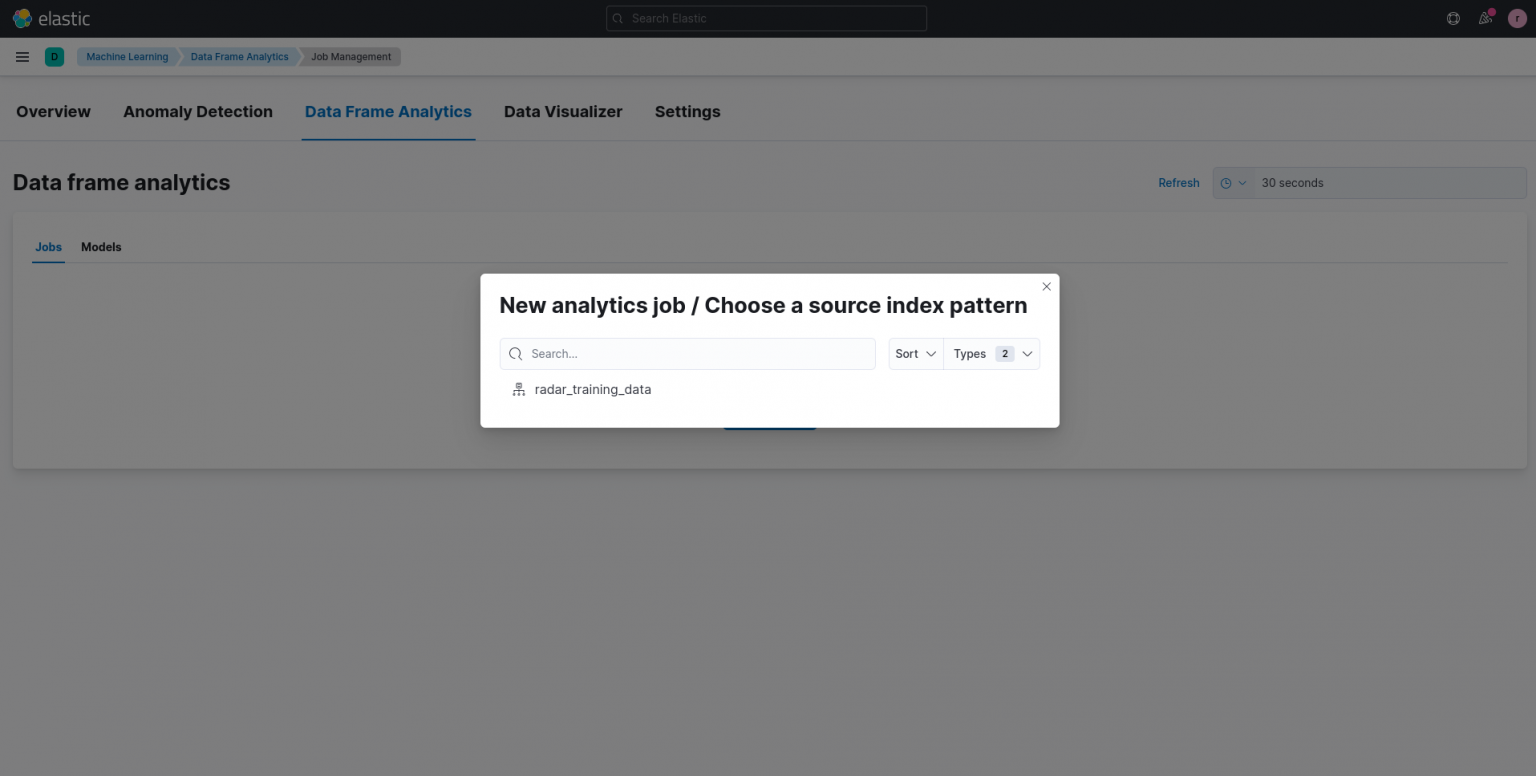Screen dimensions: 1536x776
Task: Open the Types filter dropdown
Action: [x=991, y=353]
